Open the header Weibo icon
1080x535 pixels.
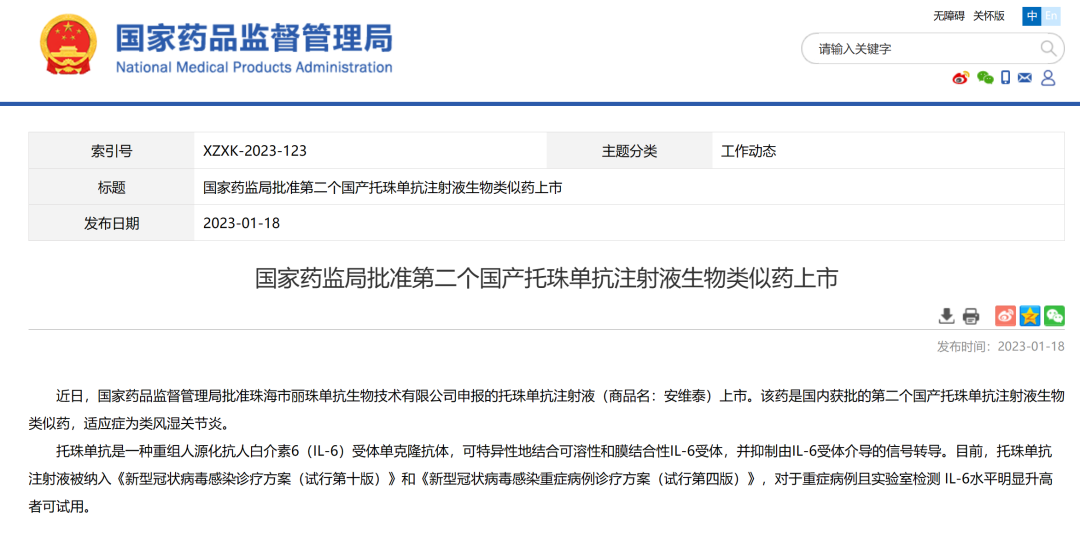pos(961,78)
